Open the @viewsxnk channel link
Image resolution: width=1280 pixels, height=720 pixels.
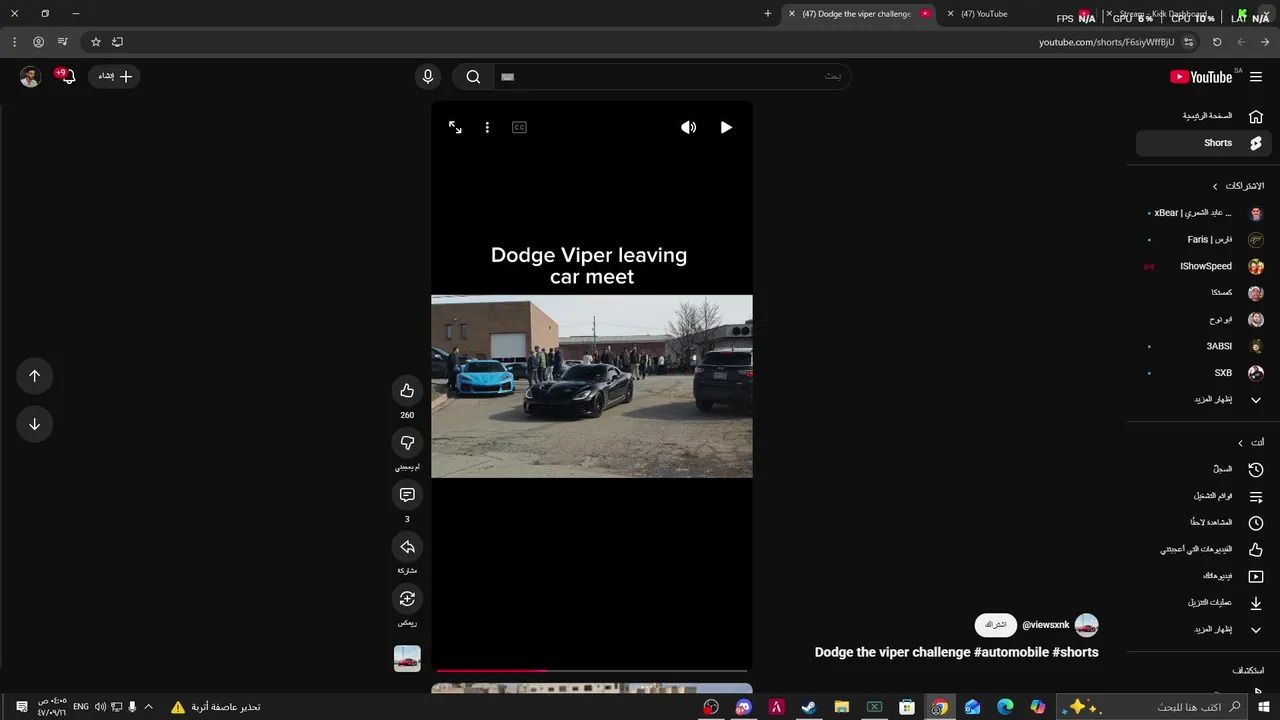click(1045, 625)
